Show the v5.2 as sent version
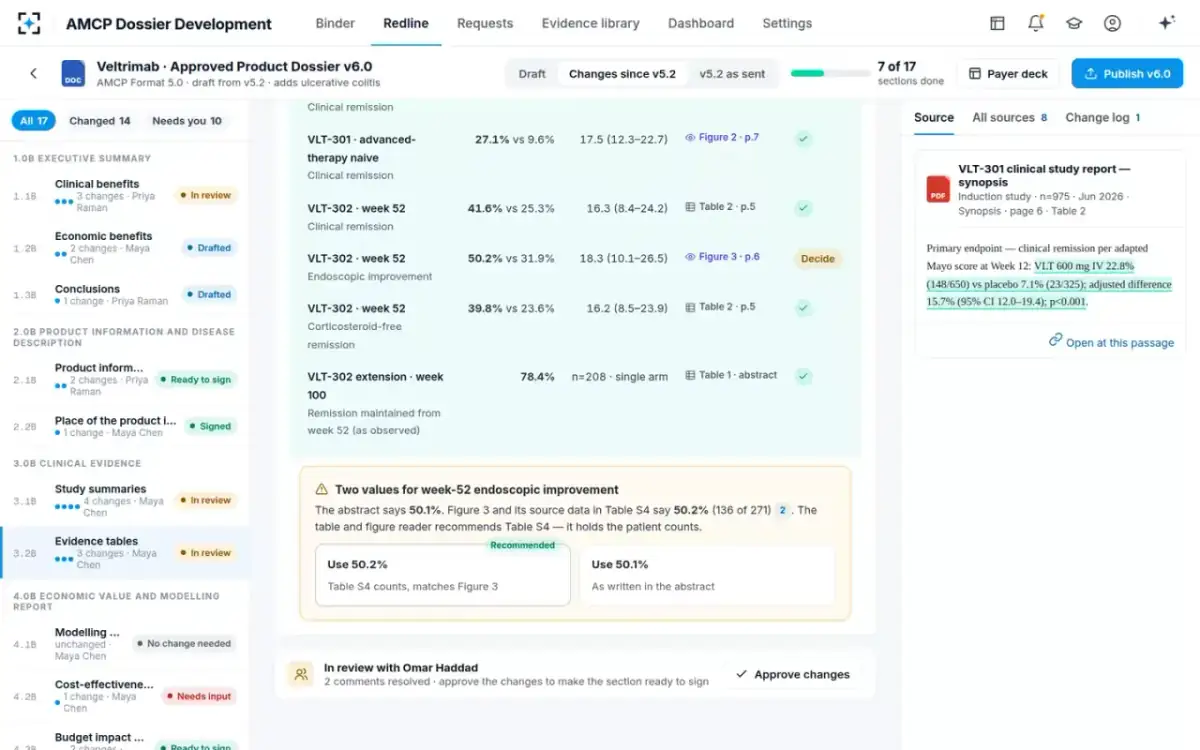Image resolution: width=1200 pixels, height=750 pixels. click(x=732, y=74)
